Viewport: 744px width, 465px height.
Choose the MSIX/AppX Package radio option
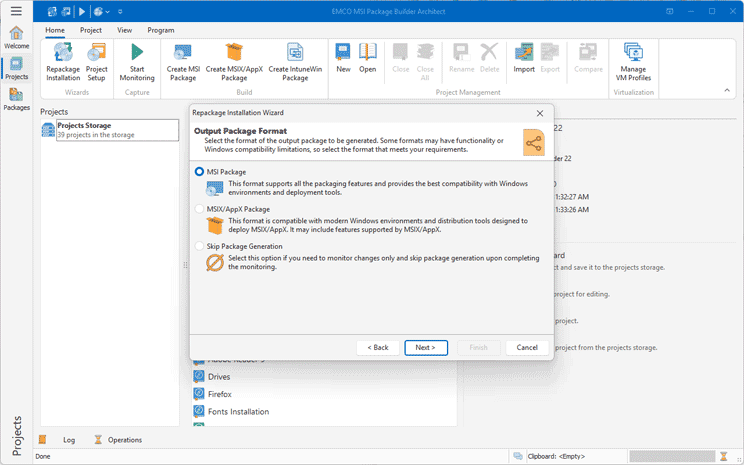[x=199, y=209]
